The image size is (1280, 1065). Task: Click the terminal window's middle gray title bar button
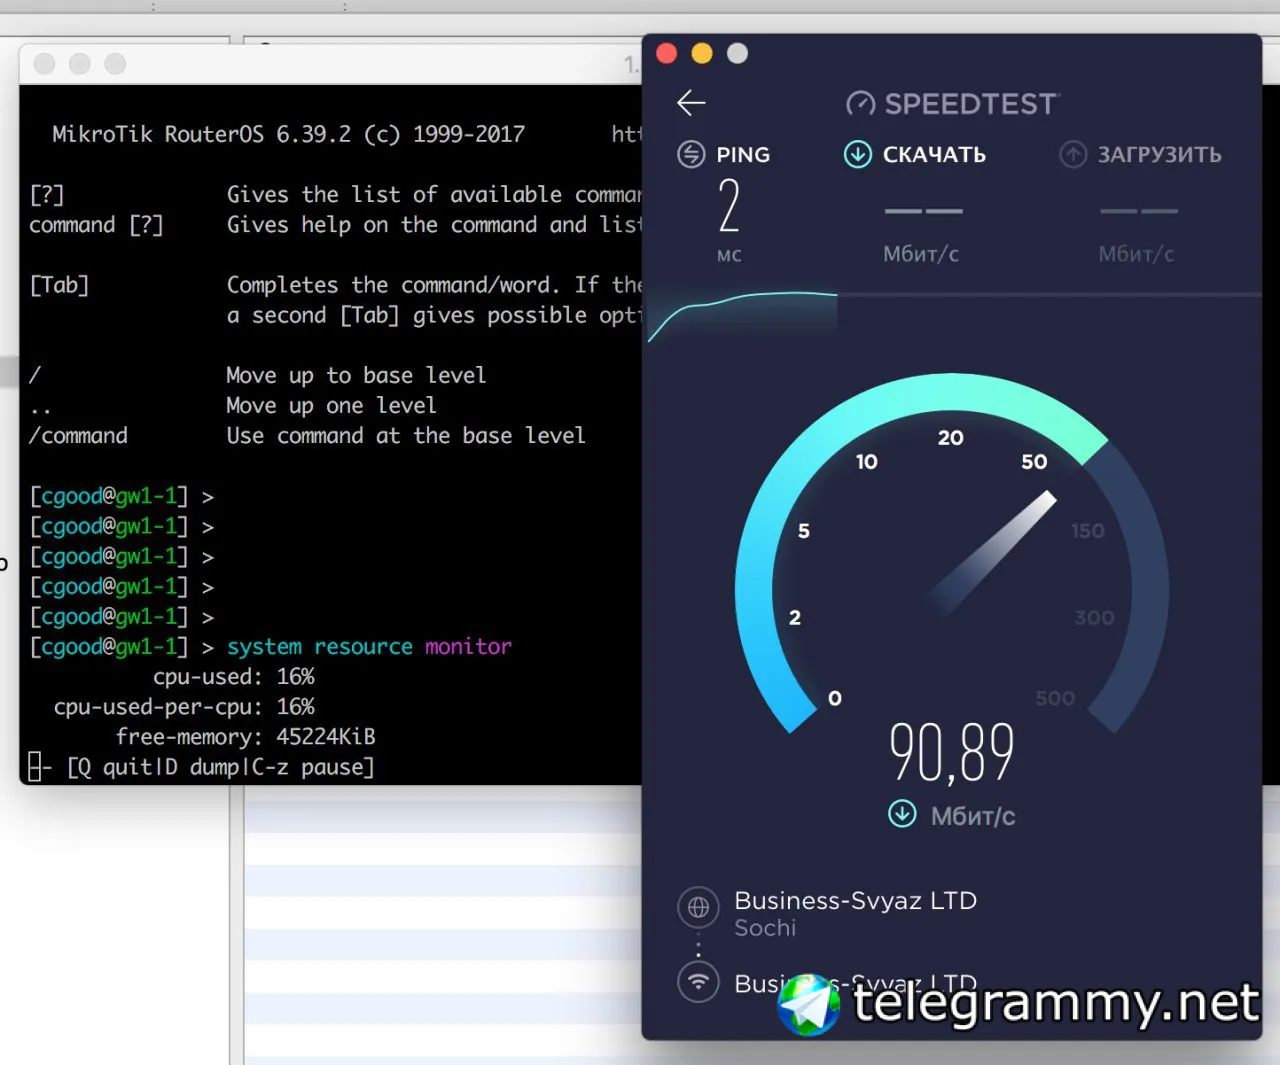pyautogui.click(x=80, y=64)
